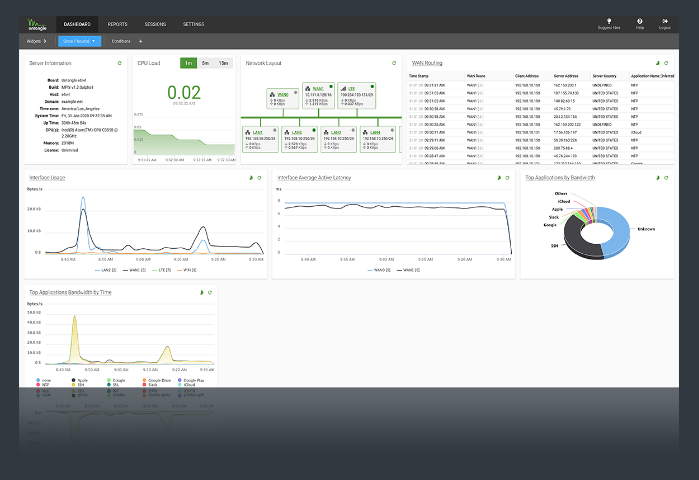This screenshot has height=480, width=699.
Task: Sort by the Time Stamp column
Action: click(436, 76)
